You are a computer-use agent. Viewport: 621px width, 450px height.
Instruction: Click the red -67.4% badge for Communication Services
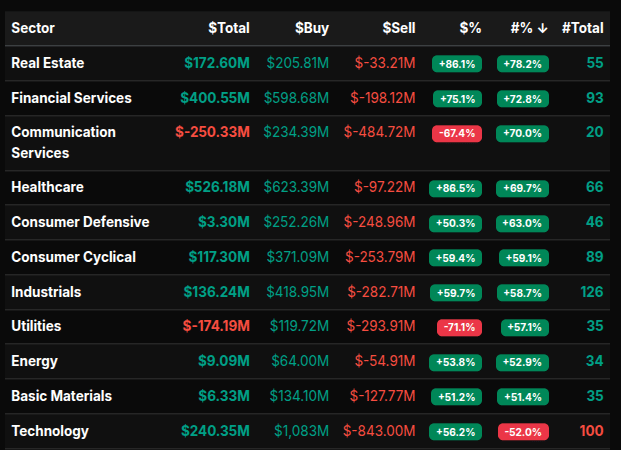click(457, 133)
